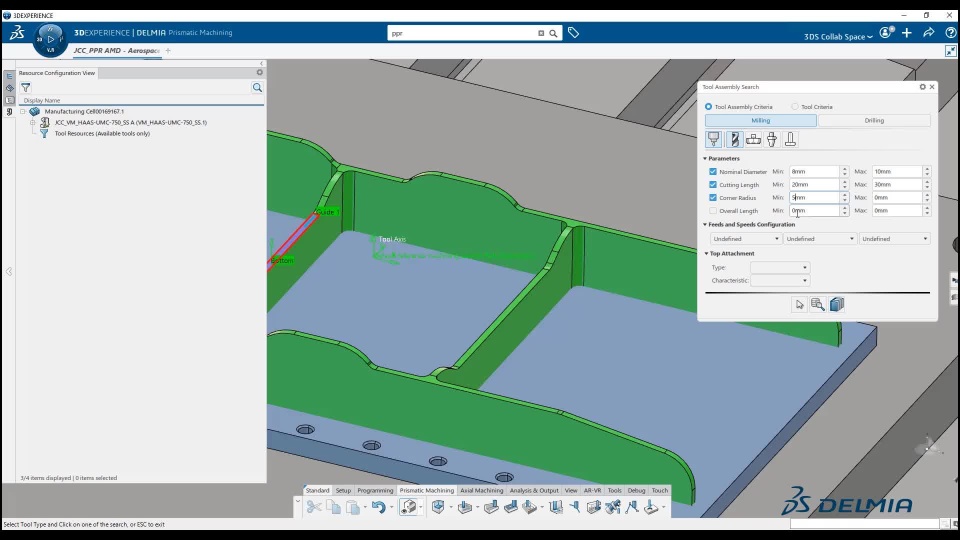
Task: Open Help question mark icon
Action: [950, 33]
